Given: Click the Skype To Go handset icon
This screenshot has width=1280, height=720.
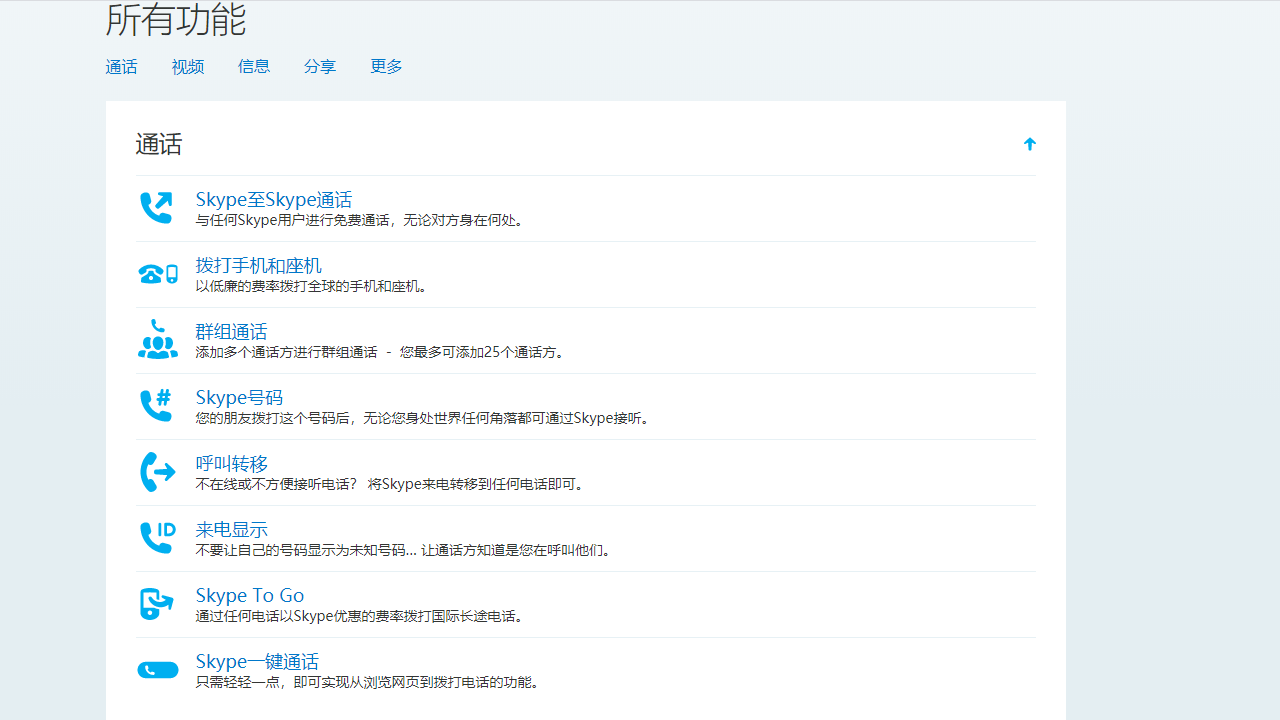Looking at the screenshot, I should 157,603.
